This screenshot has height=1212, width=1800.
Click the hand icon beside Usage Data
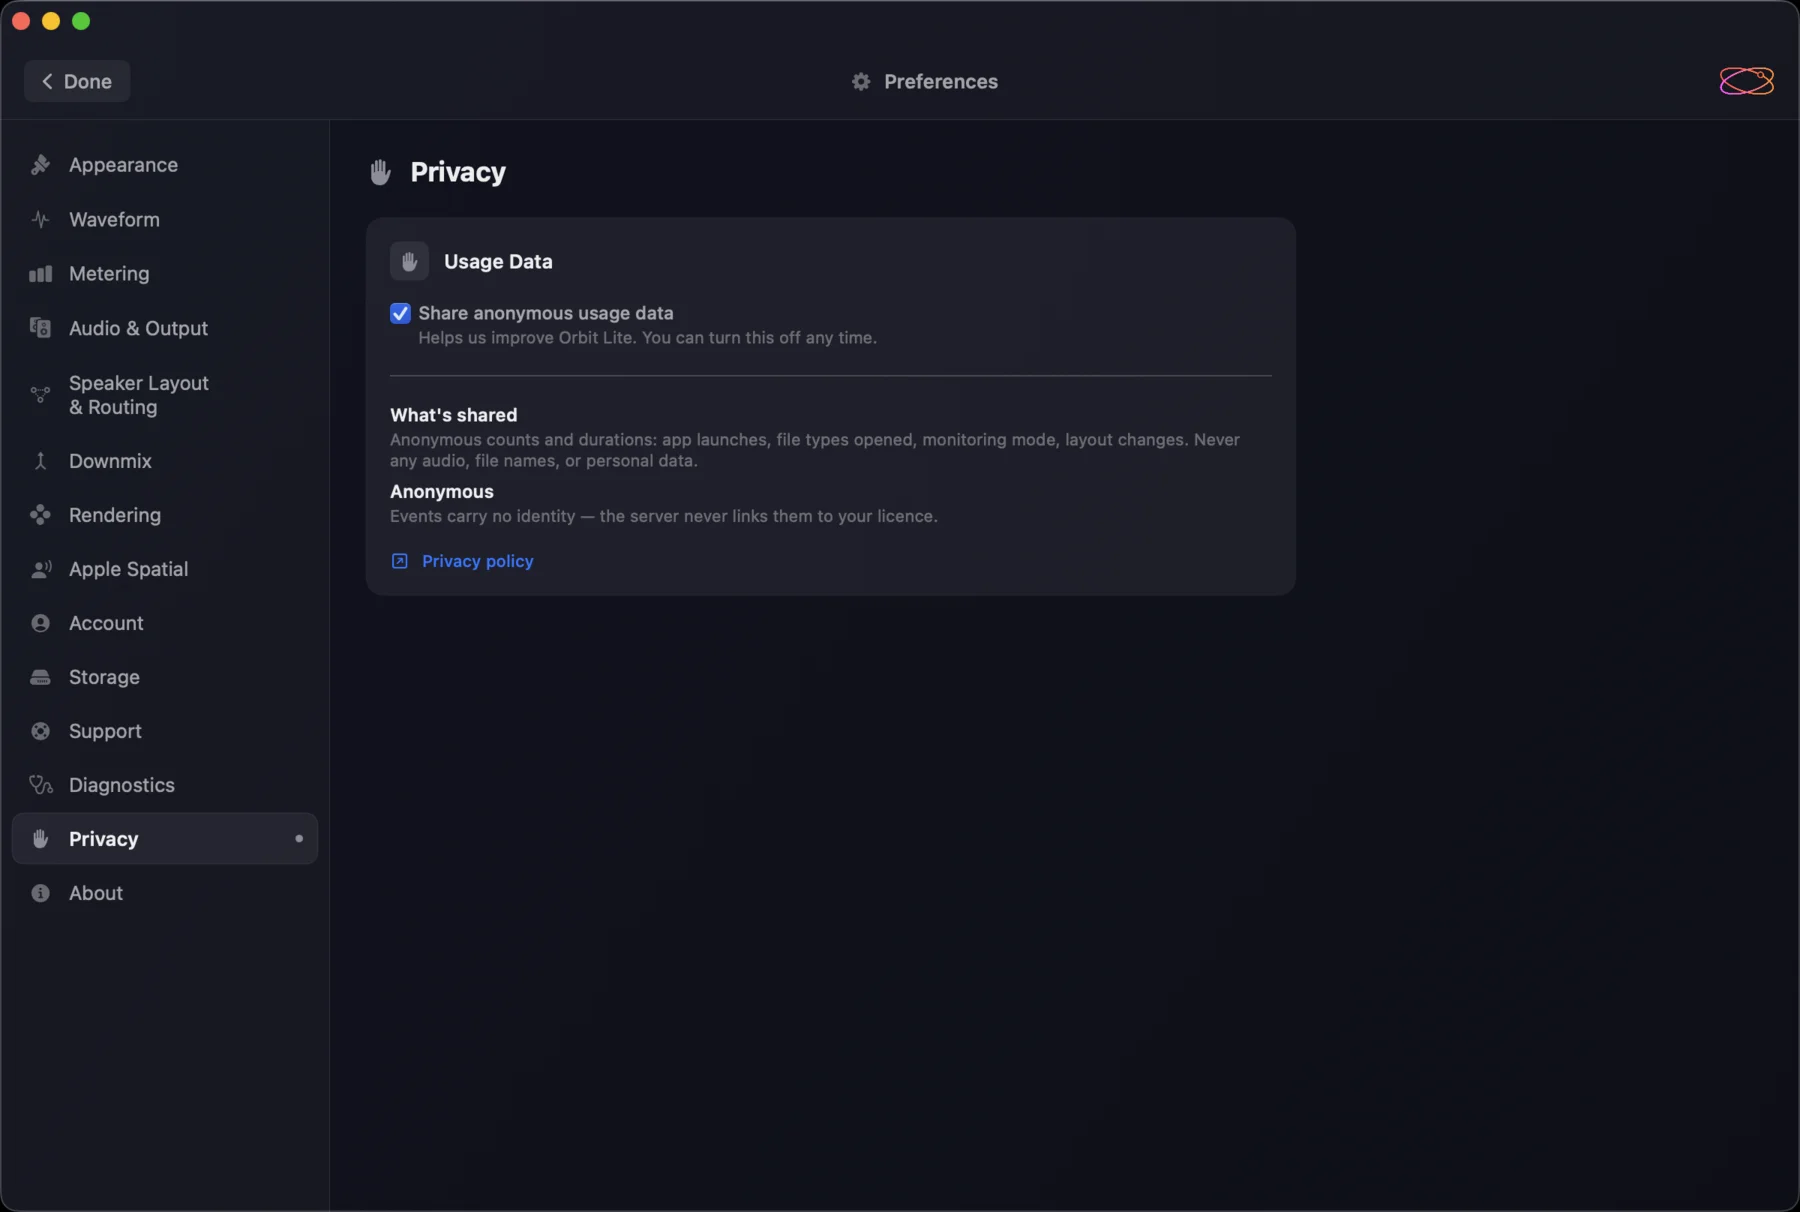coord(409,261)
